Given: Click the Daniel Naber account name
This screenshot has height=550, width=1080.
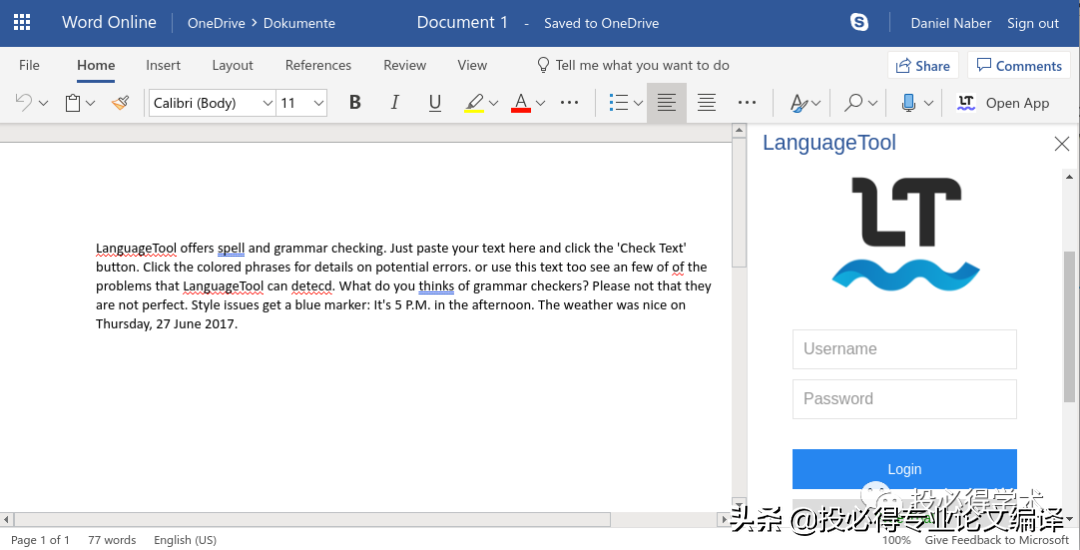Looking at the screenshot, I should (951, 23).
